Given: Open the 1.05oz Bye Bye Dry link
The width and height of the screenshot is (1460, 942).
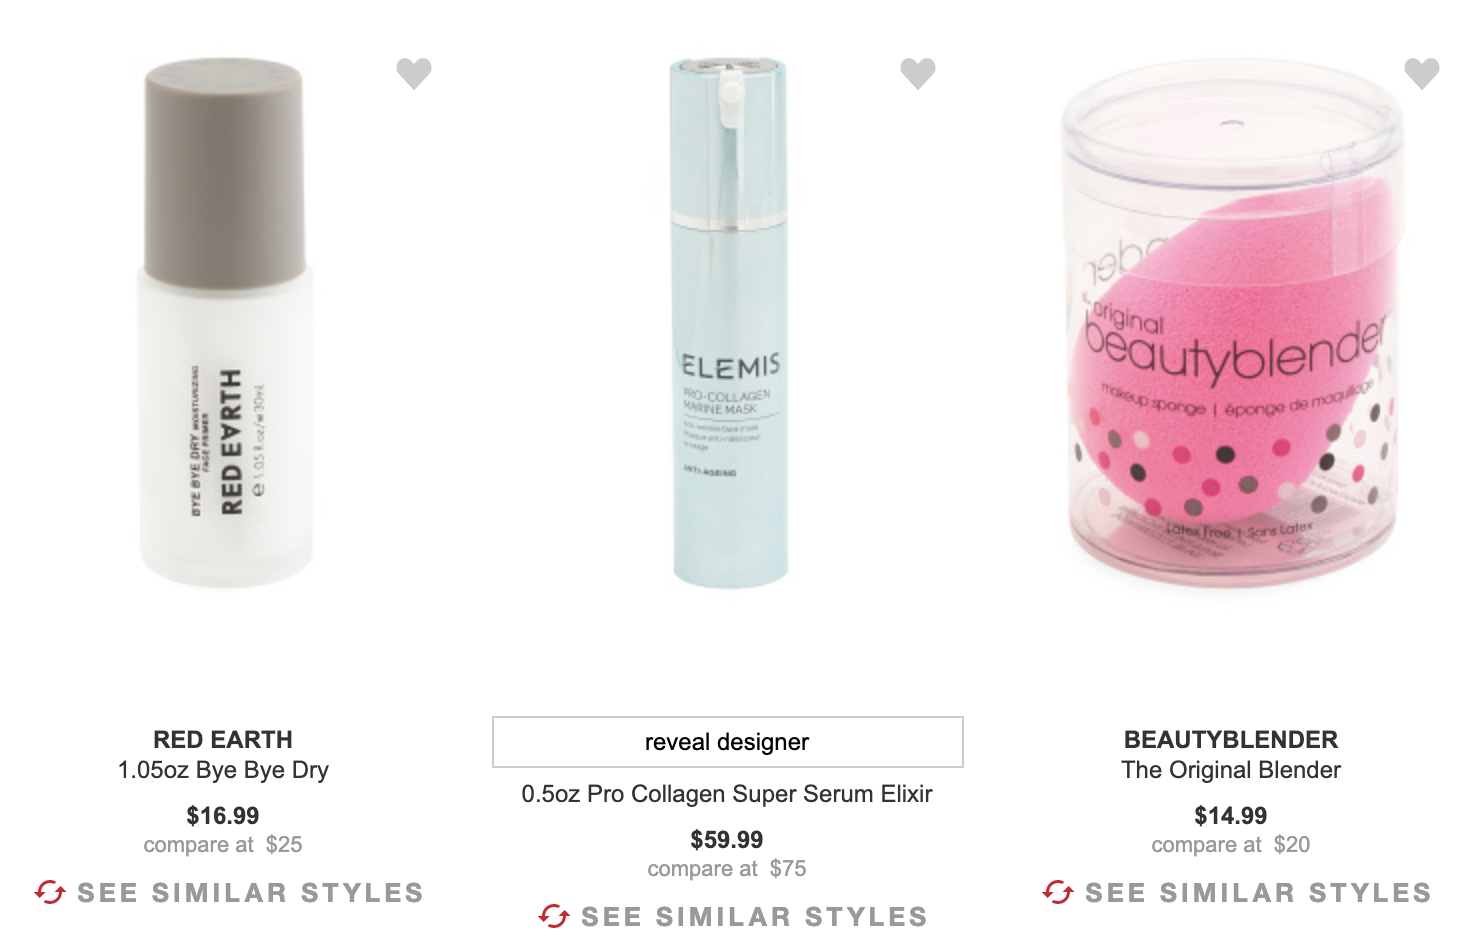Looking at the screenshot, I should point(223,770).
